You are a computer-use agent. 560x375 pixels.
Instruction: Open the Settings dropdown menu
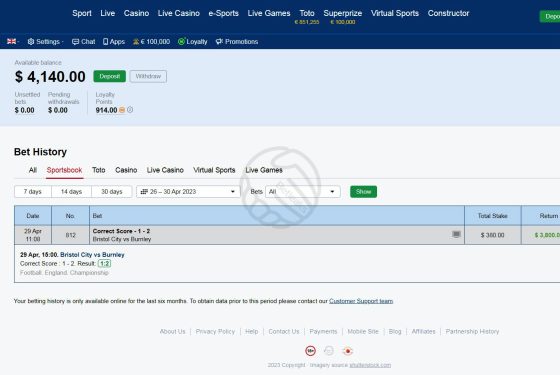45,42
